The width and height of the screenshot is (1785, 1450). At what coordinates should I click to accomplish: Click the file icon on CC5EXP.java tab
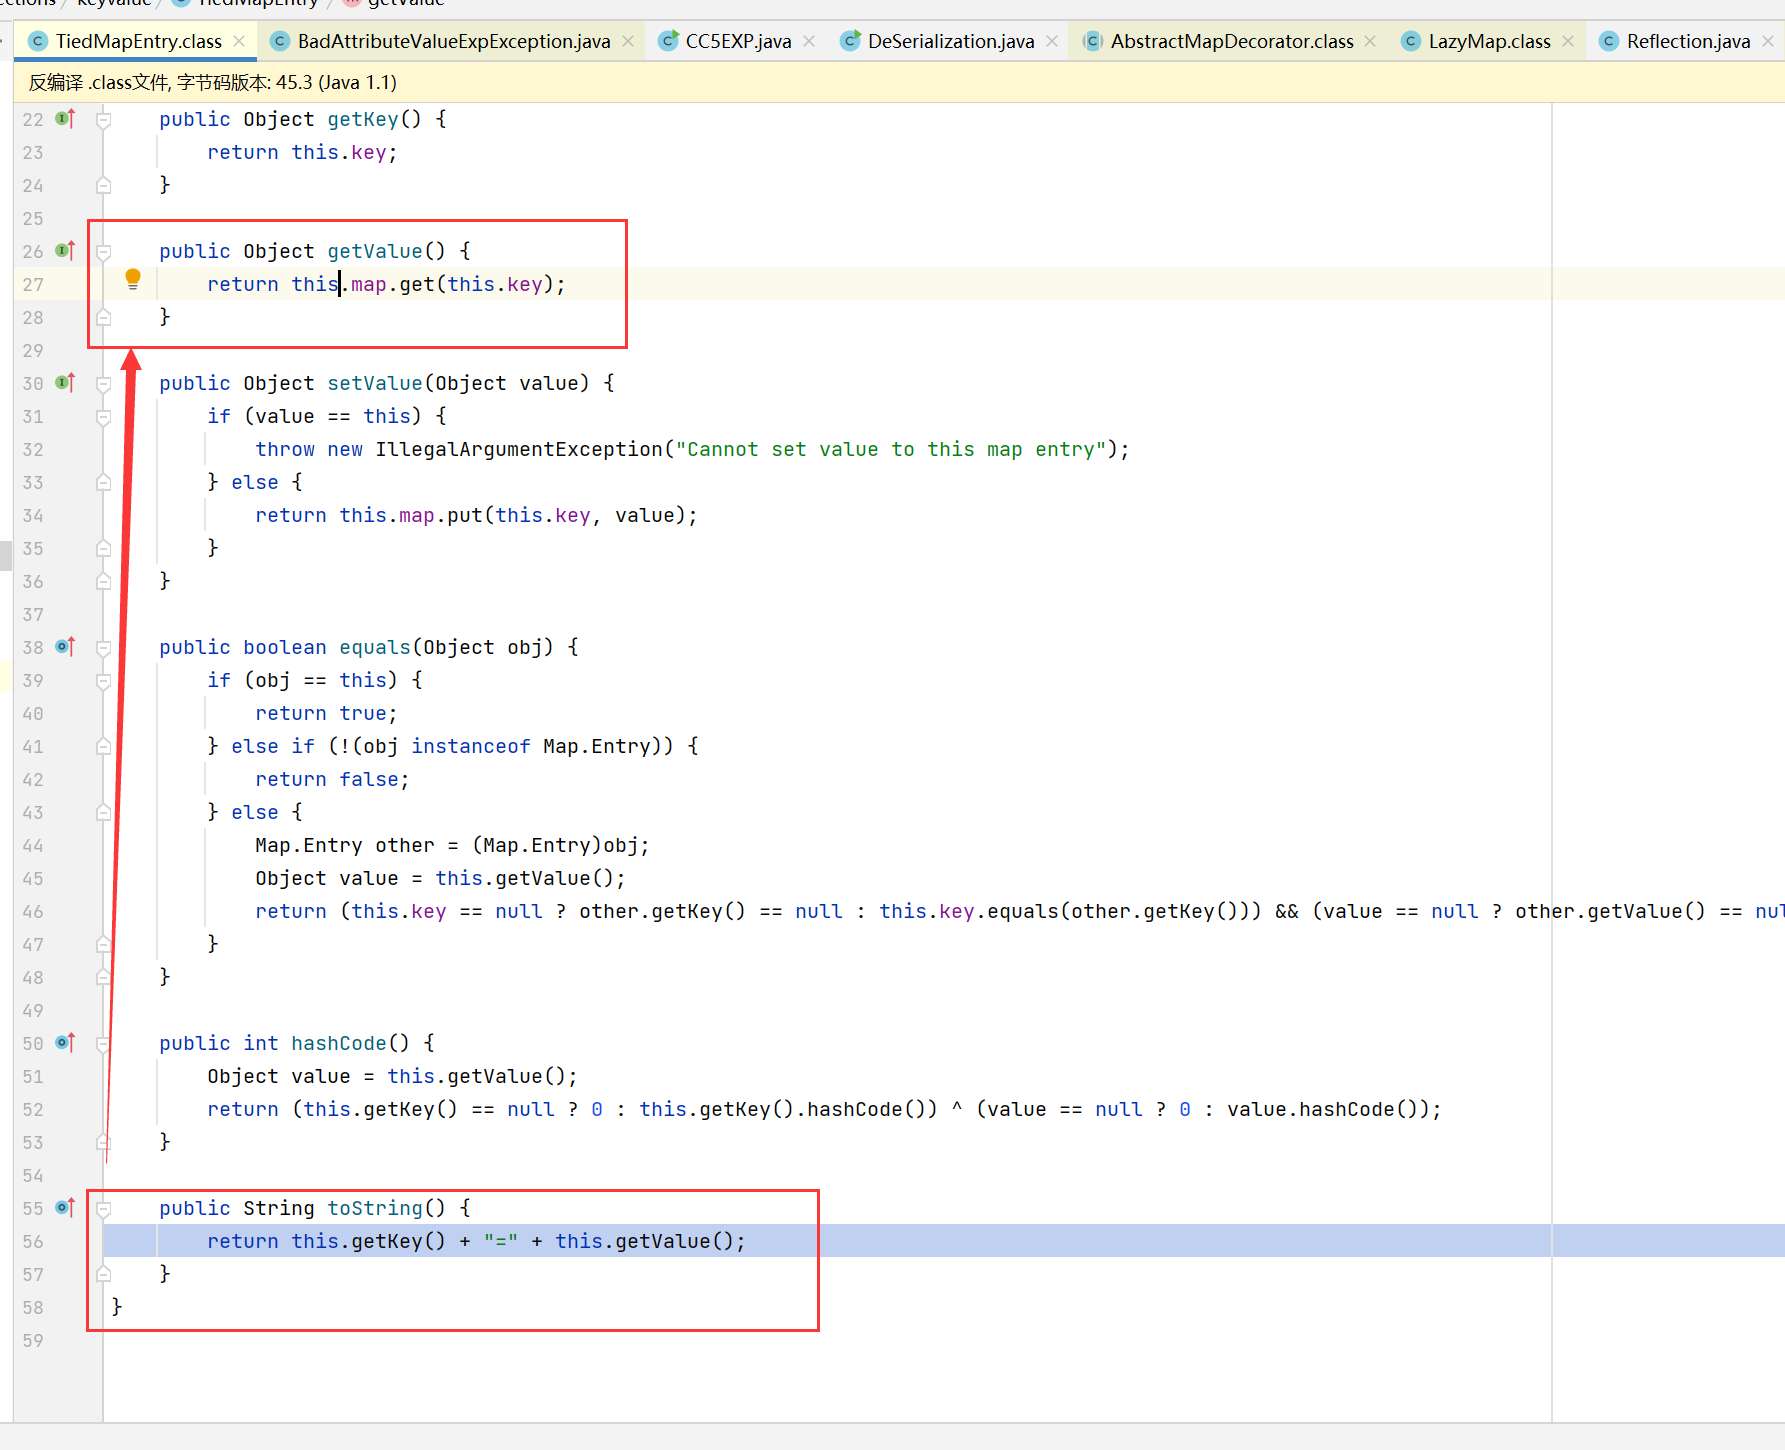tap(668, 41)
